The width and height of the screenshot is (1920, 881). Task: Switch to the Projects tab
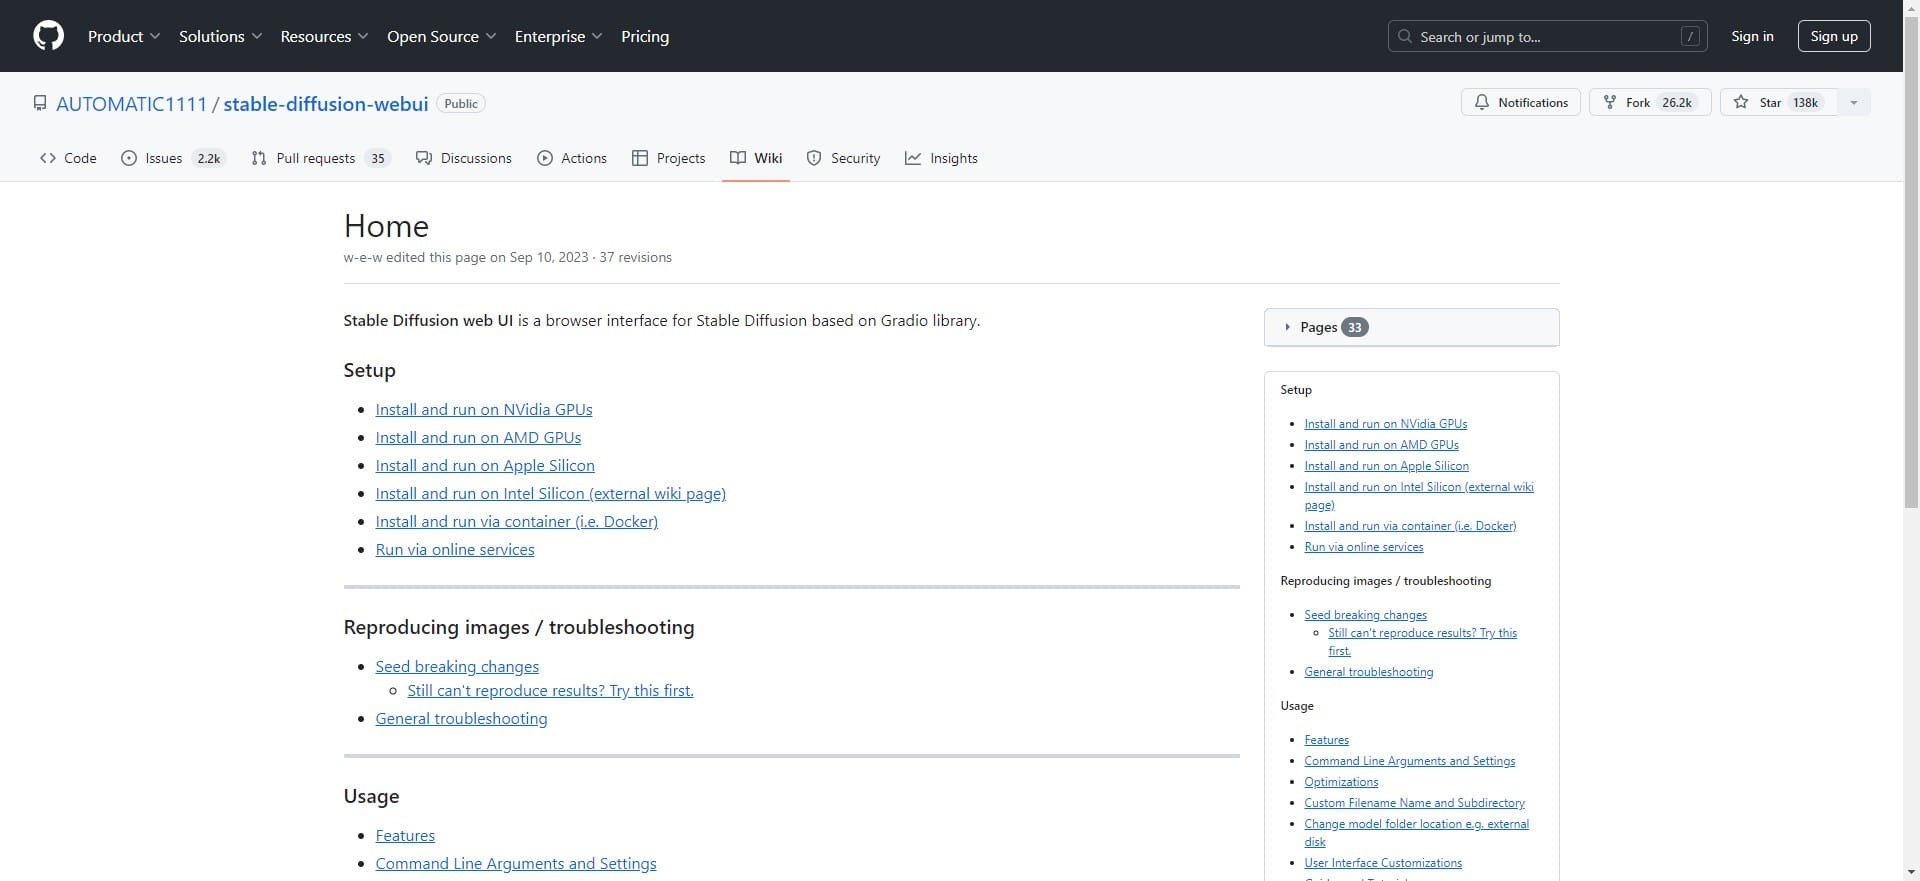point(668,158)
